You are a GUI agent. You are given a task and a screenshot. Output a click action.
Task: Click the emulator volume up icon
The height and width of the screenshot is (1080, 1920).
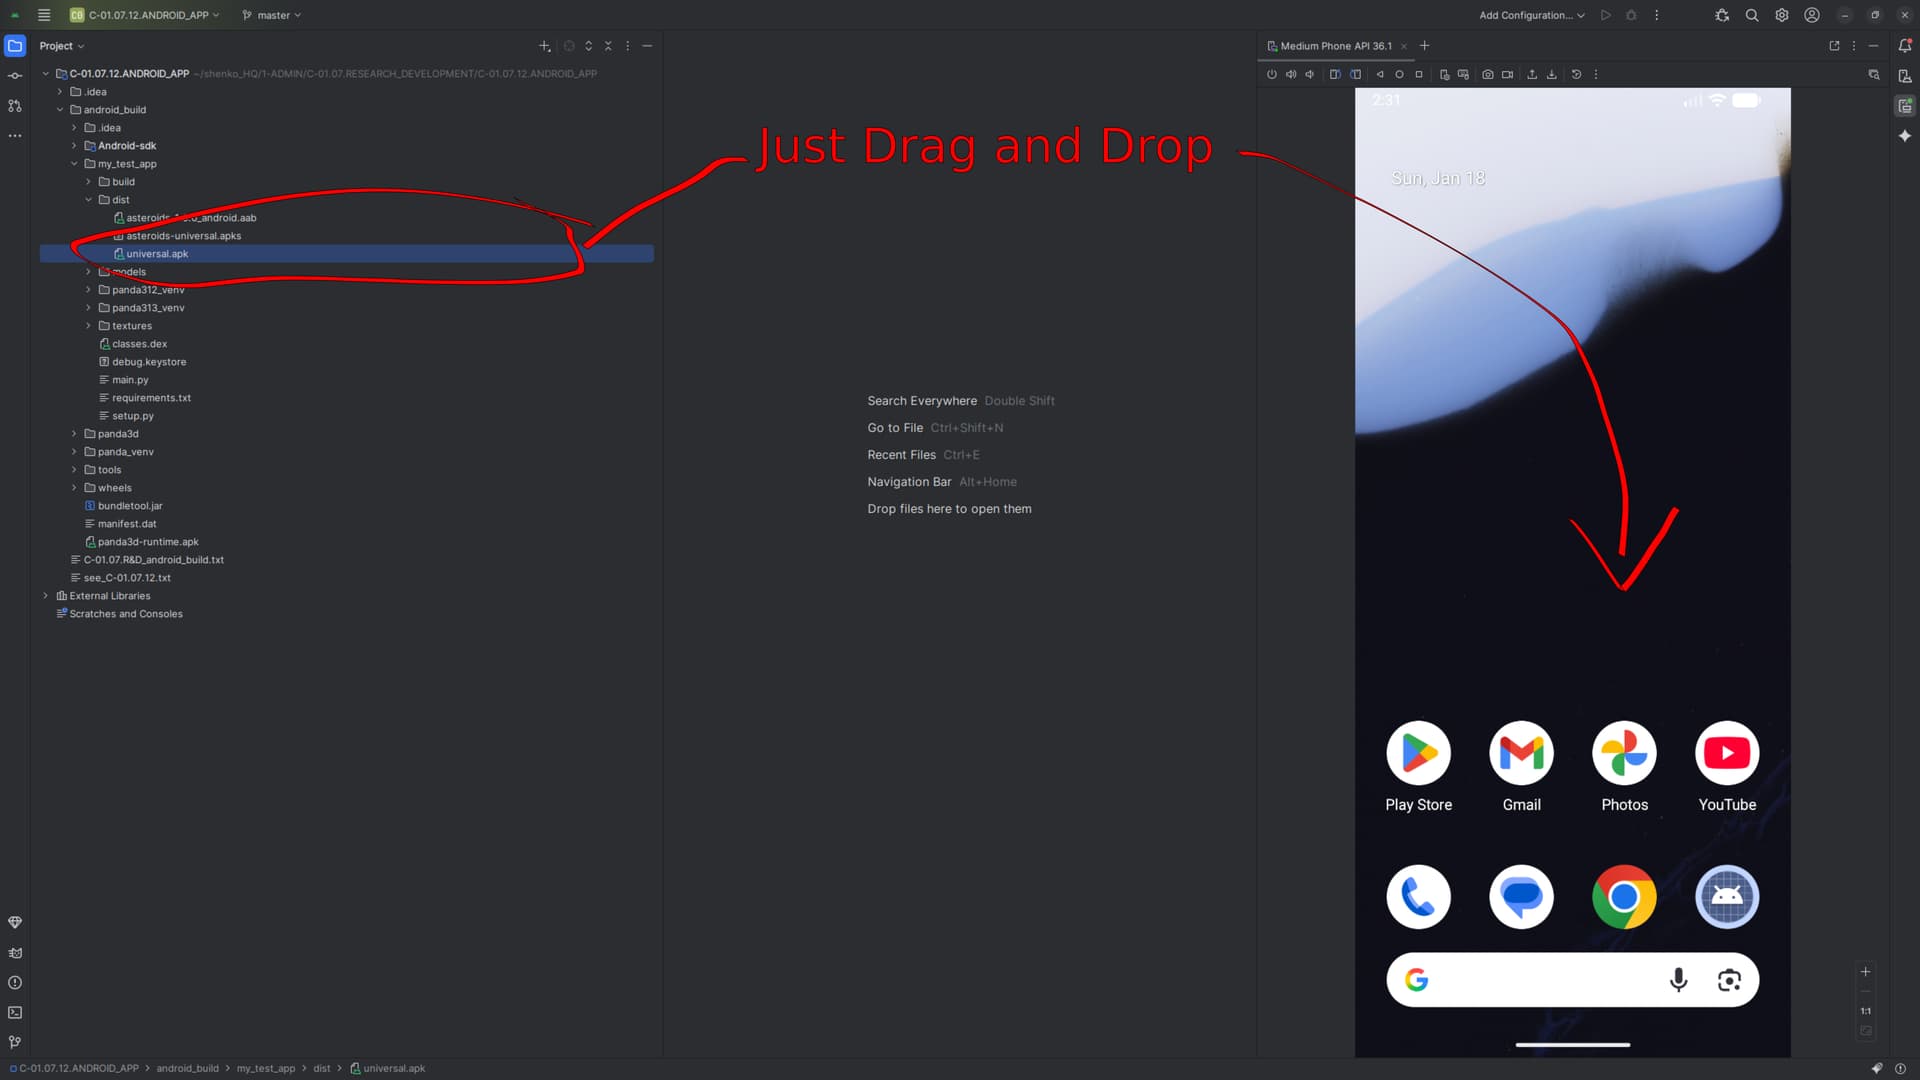point(1290,74)
